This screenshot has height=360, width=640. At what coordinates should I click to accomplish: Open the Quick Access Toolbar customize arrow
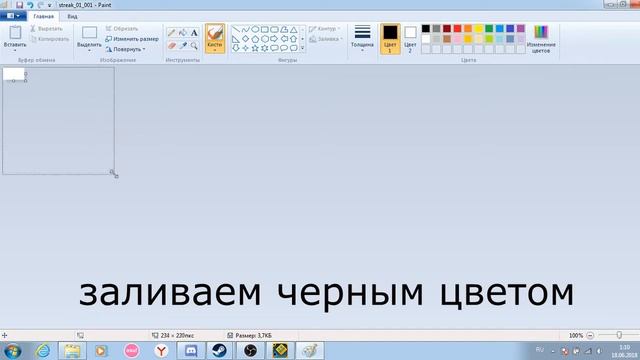(49, 5)
